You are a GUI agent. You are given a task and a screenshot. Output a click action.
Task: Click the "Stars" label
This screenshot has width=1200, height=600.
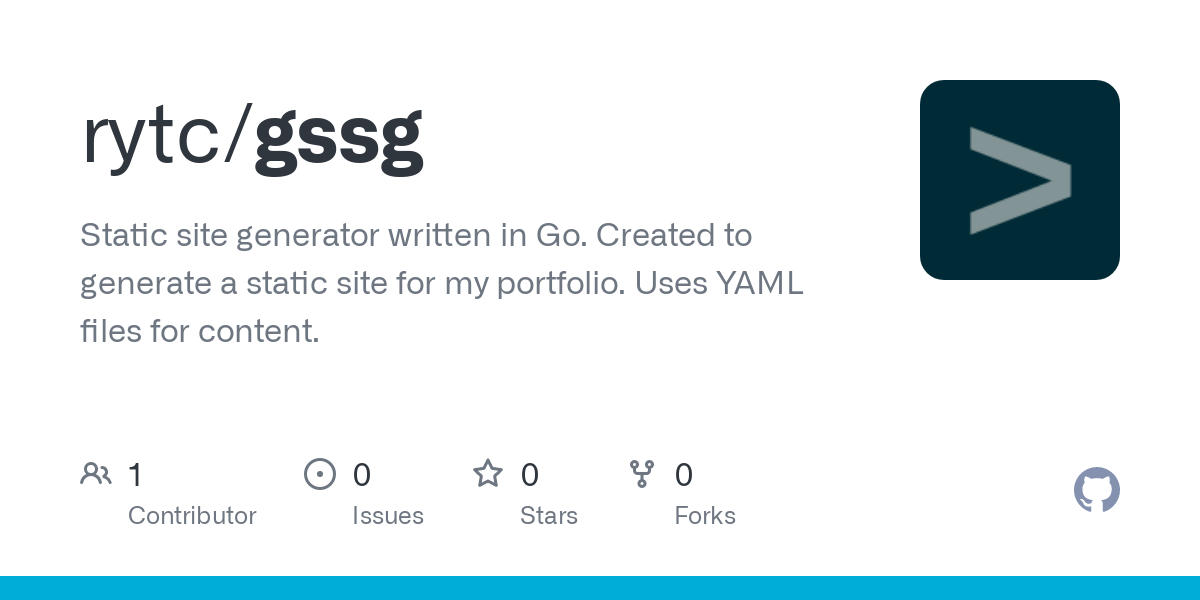tap(549, 516)
